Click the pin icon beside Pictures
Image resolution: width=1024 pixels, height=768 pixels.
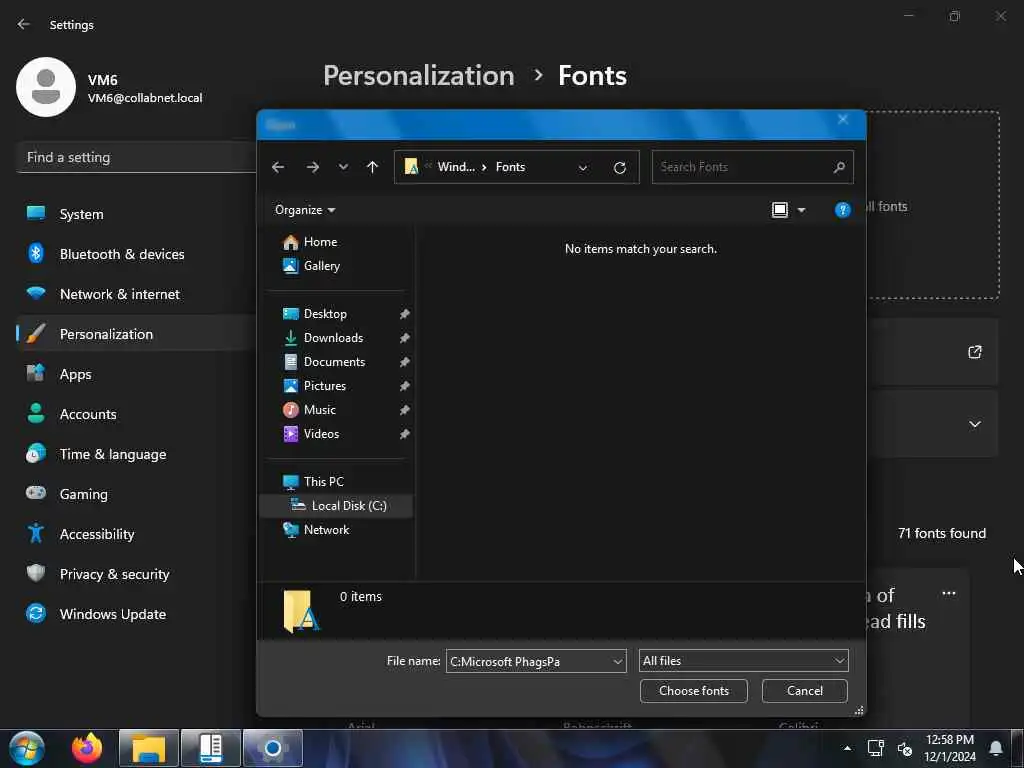pyautogui.click(x=404, y=386)
